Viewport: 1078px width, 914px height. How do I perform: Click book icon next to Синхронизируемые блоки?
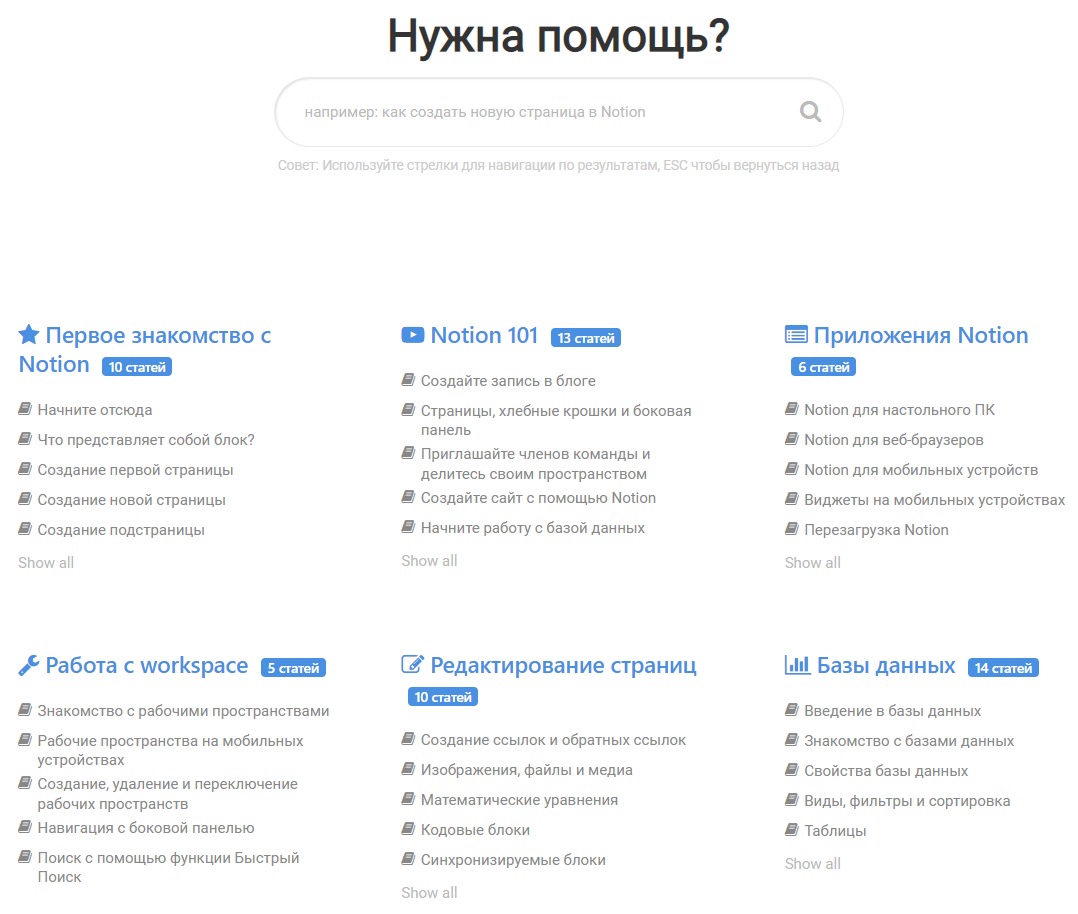click(x=408, y=859)
